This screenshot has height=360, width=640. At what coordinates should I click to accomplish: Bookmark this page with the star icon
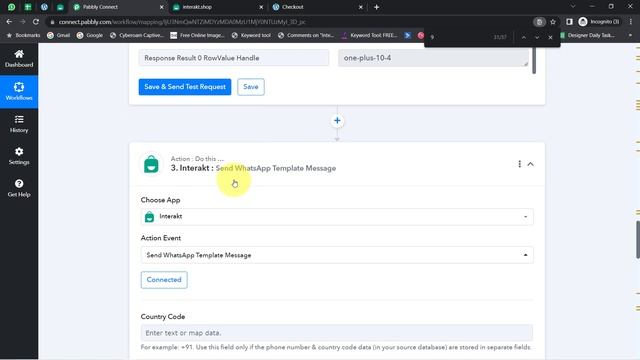553,22
